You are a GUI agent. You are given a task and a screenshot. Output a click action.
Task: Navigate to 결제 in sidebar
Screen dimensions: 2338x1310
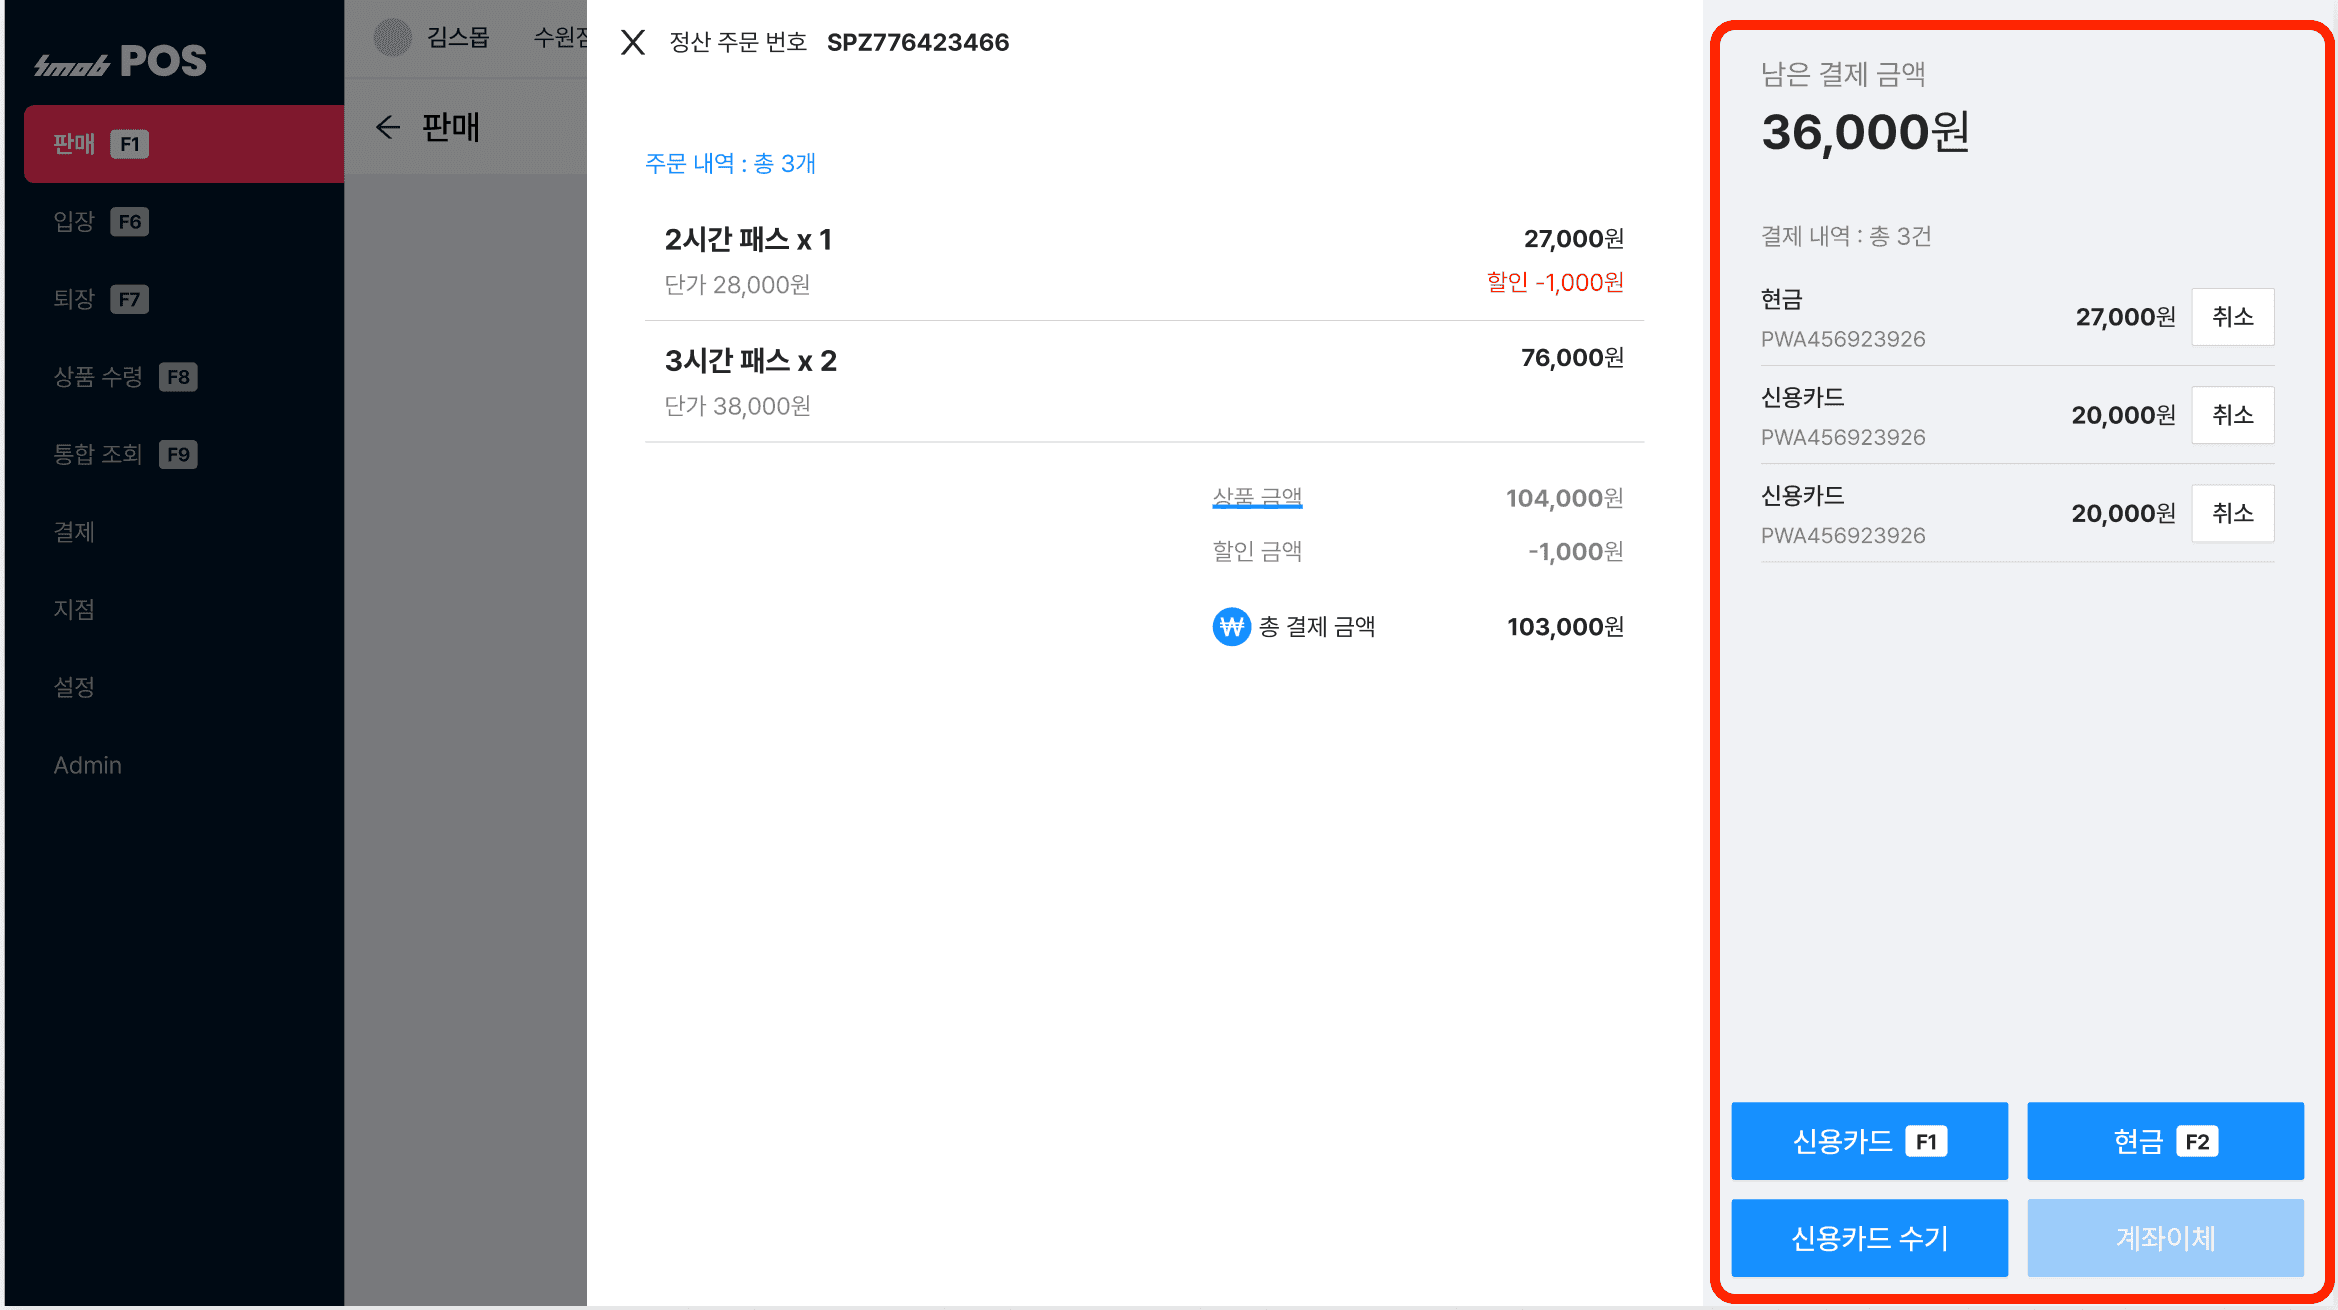(74, 532)
